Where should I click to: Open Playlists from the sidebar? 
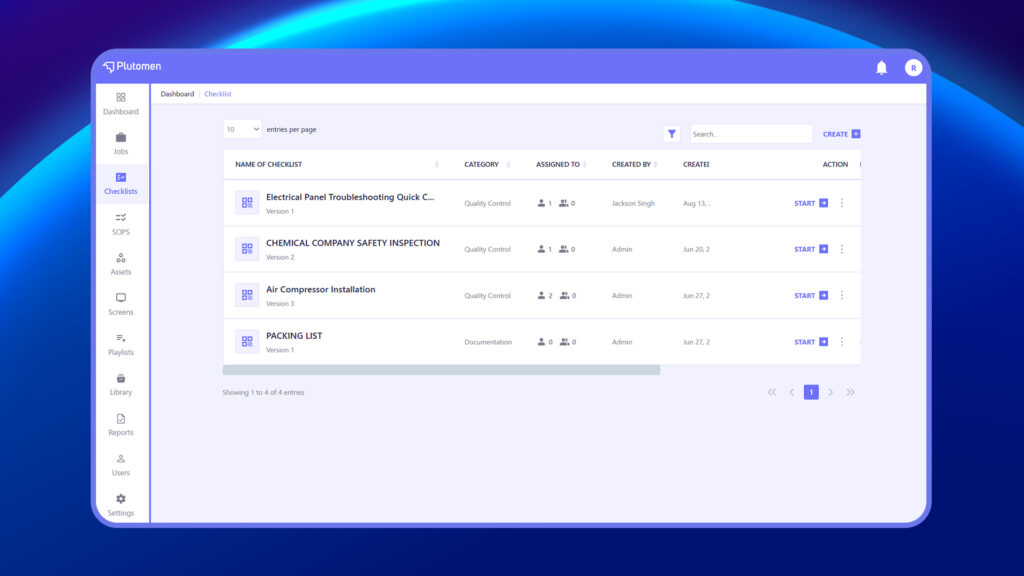coord(121,344)
